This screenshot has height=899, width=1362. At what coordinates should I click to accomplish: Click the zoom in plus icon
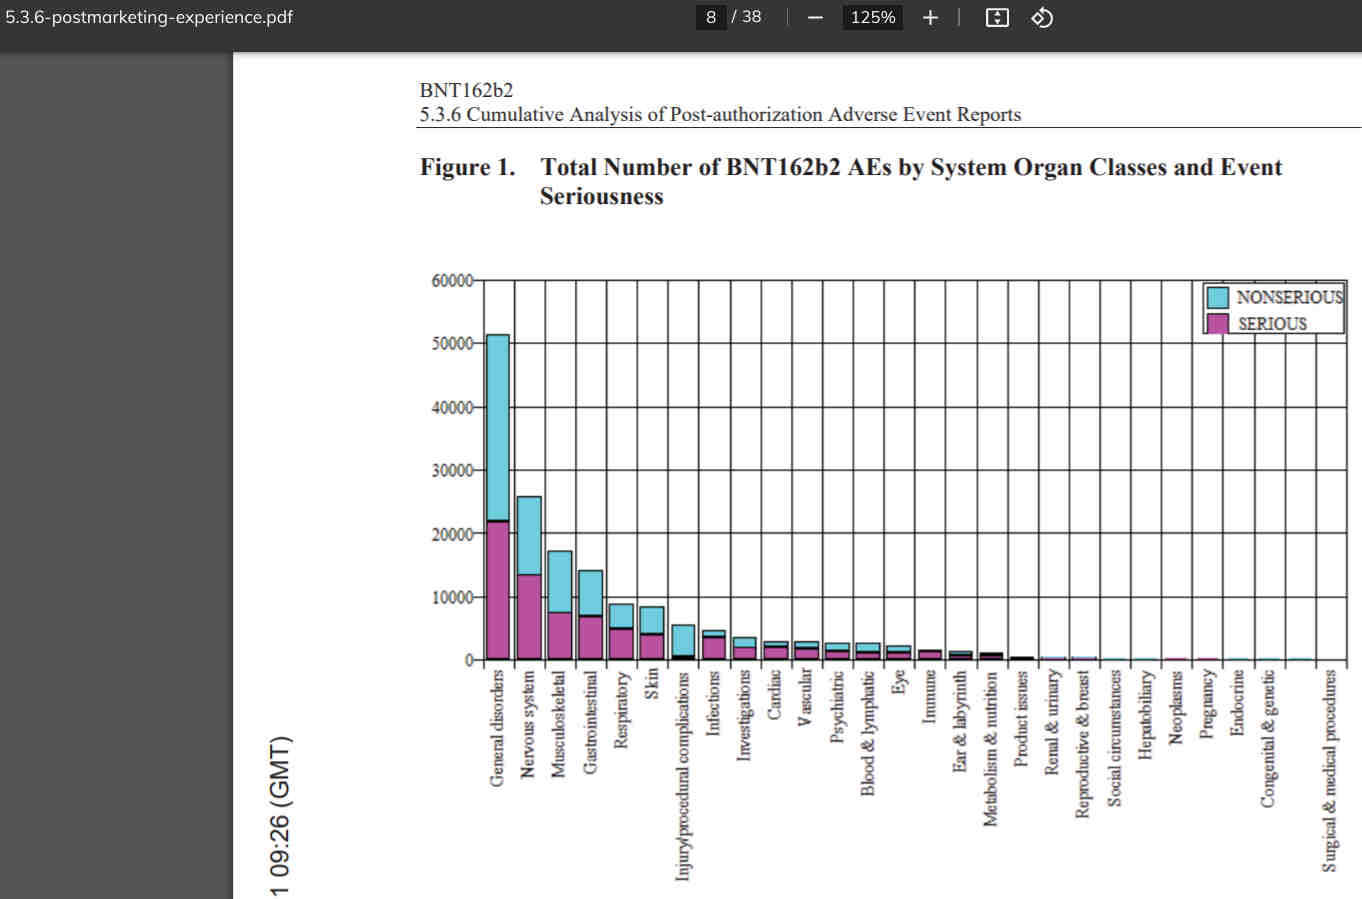[930, 17]
